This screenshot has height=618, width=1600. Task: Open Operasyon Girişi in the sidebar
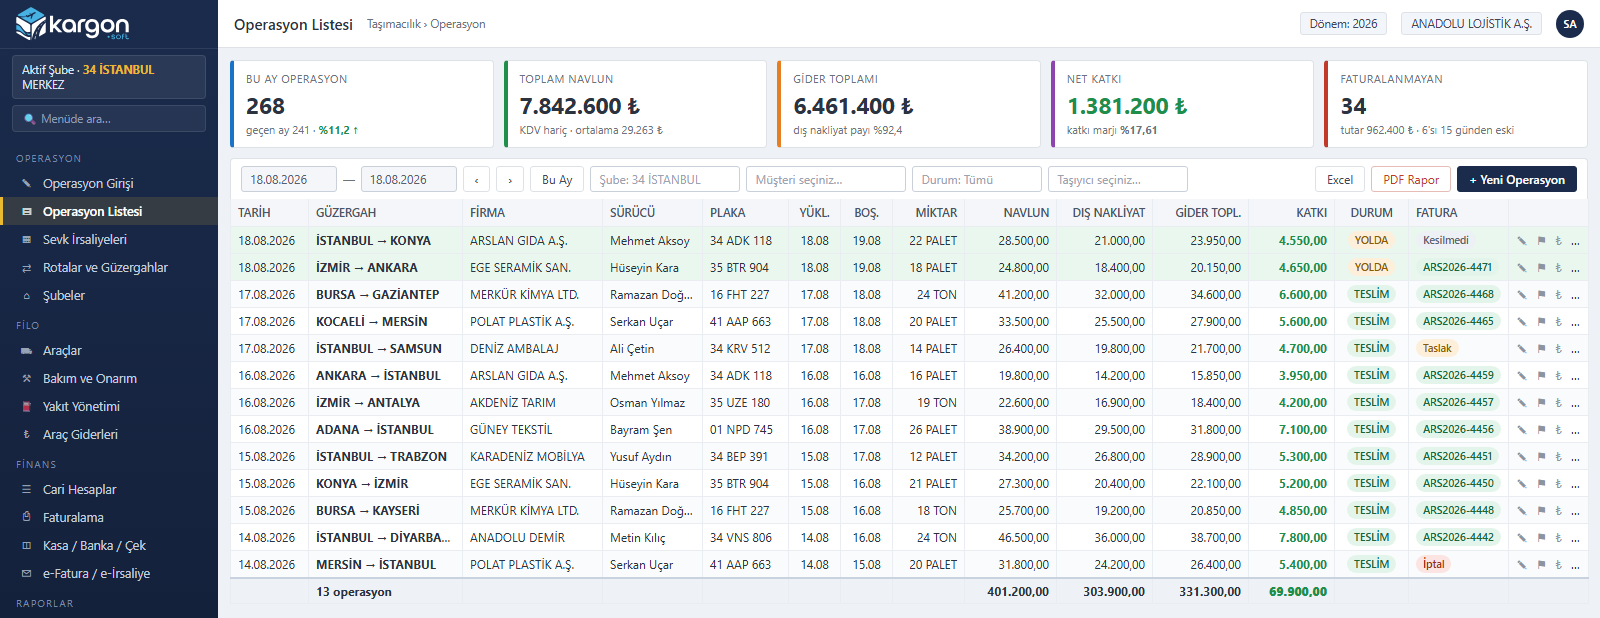pos(109,184)
